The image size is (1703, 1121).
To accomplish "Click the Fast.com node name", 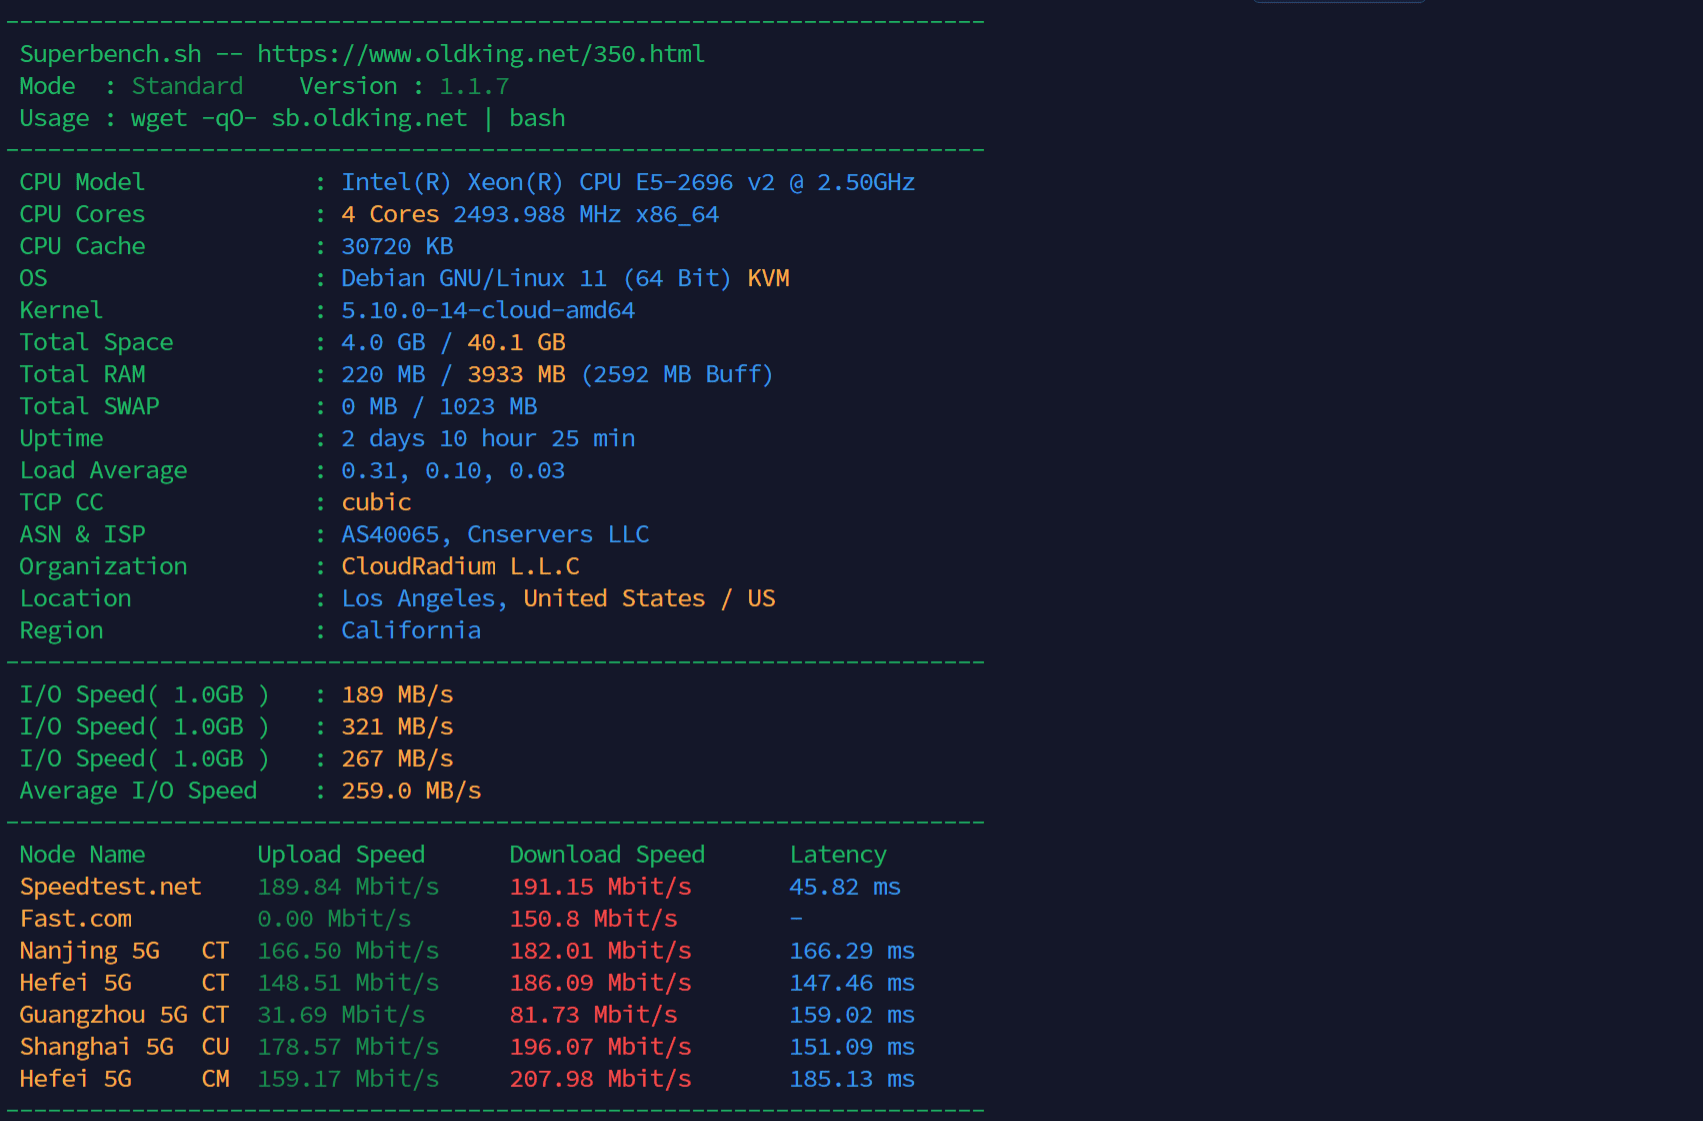I will pos(75,919).
